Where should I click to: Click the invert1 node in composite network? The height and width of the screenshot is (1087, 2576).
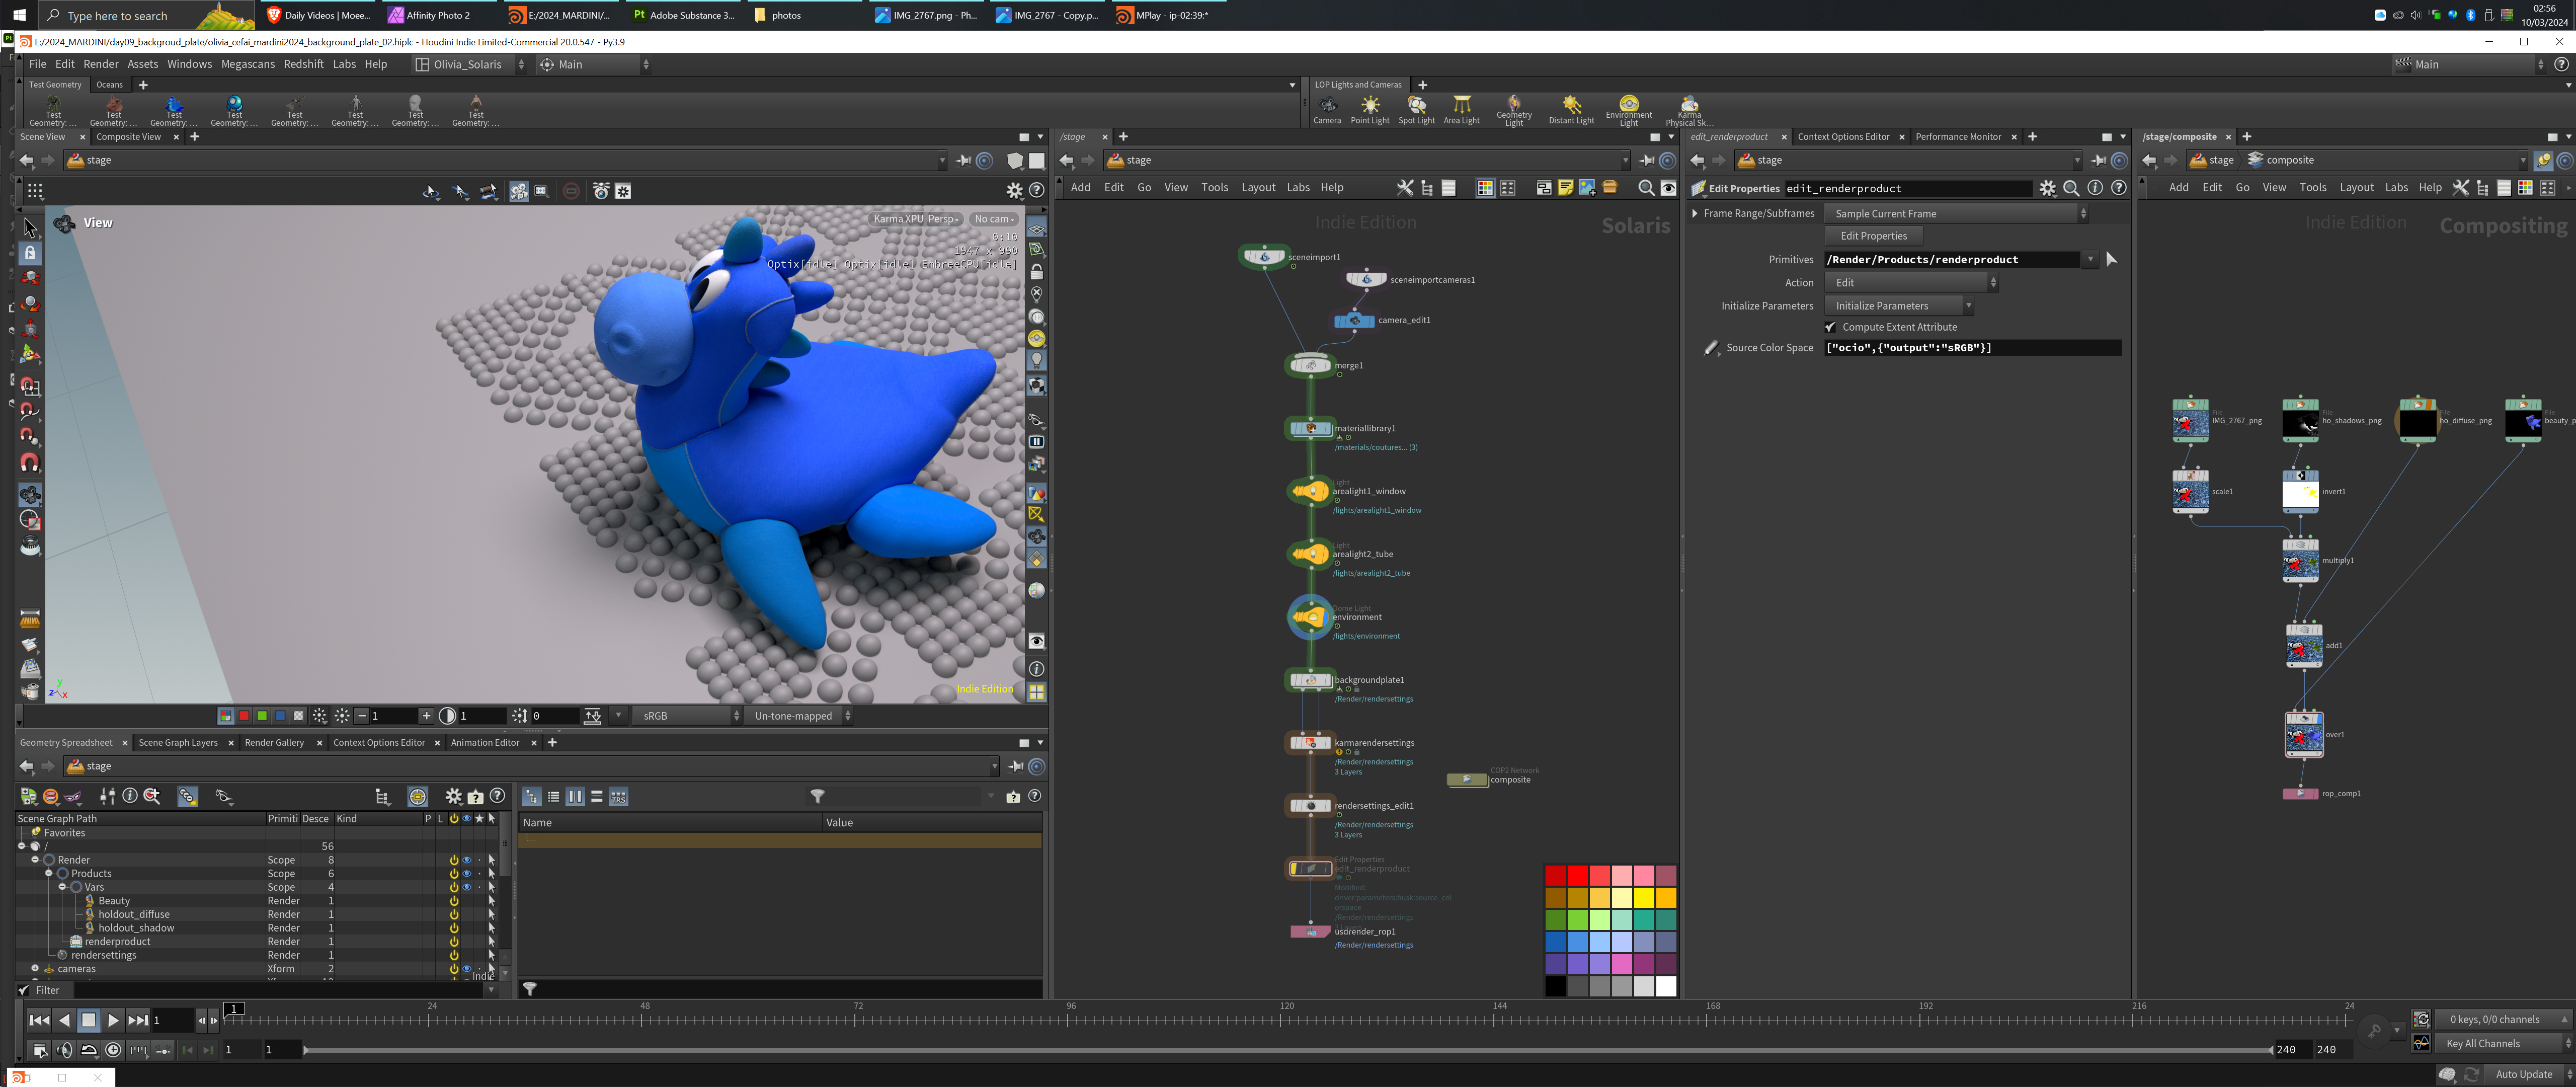2300,491
